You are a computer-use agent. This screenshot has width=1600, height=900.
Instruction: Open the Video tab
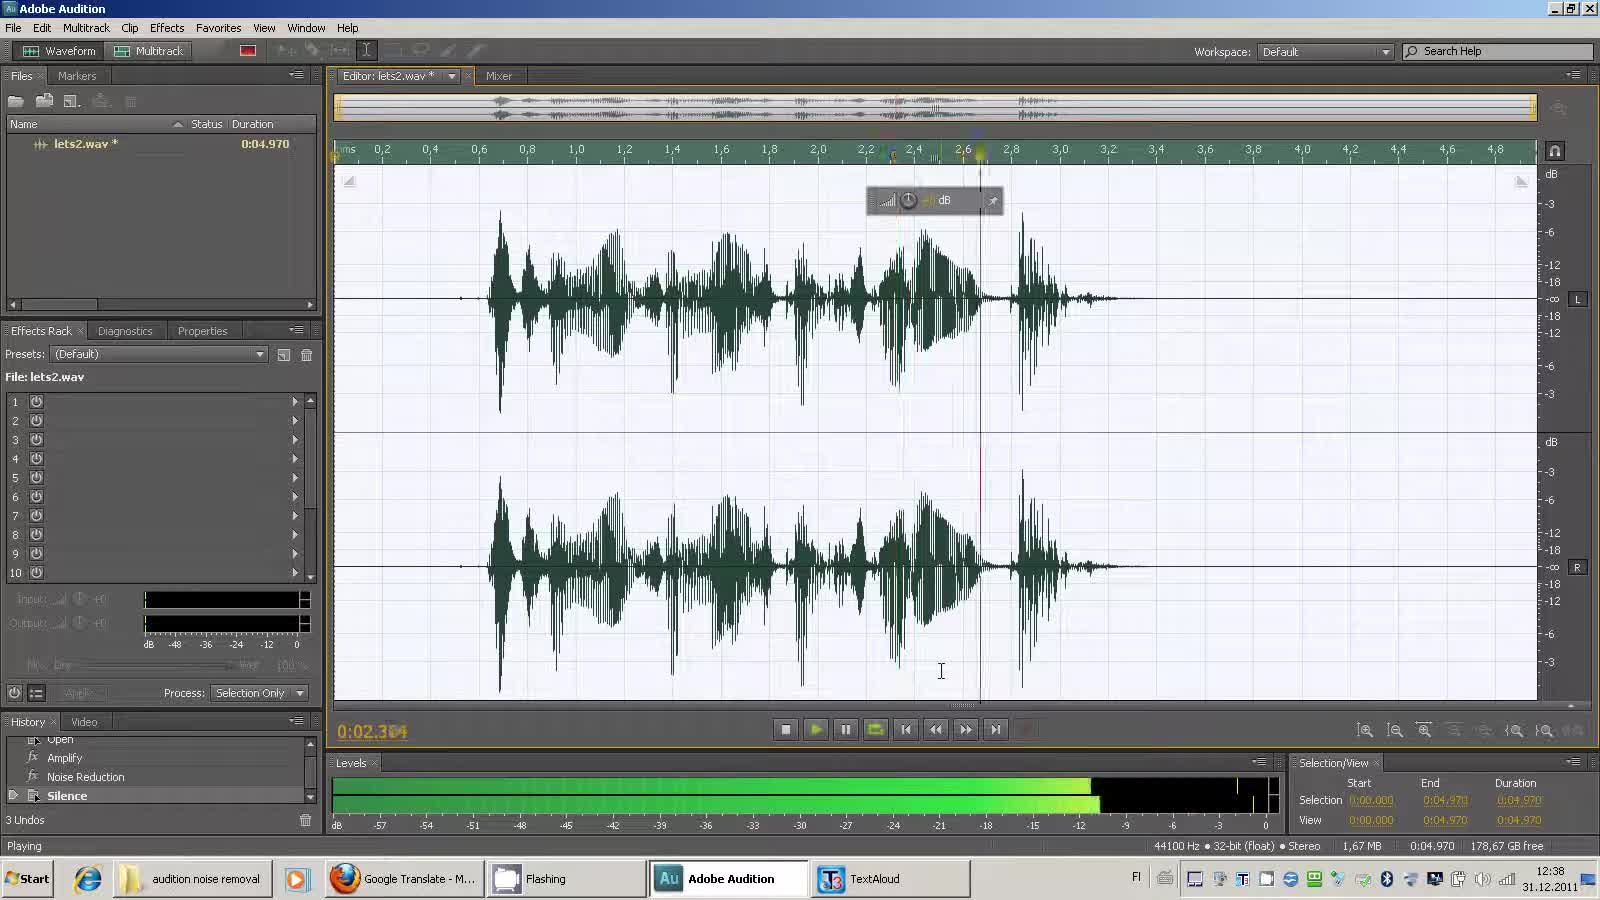84,722
